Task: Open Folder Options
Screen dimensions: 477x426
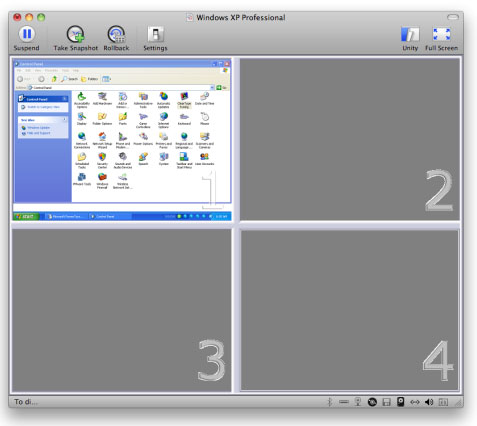Action: [x=102, y=119]
